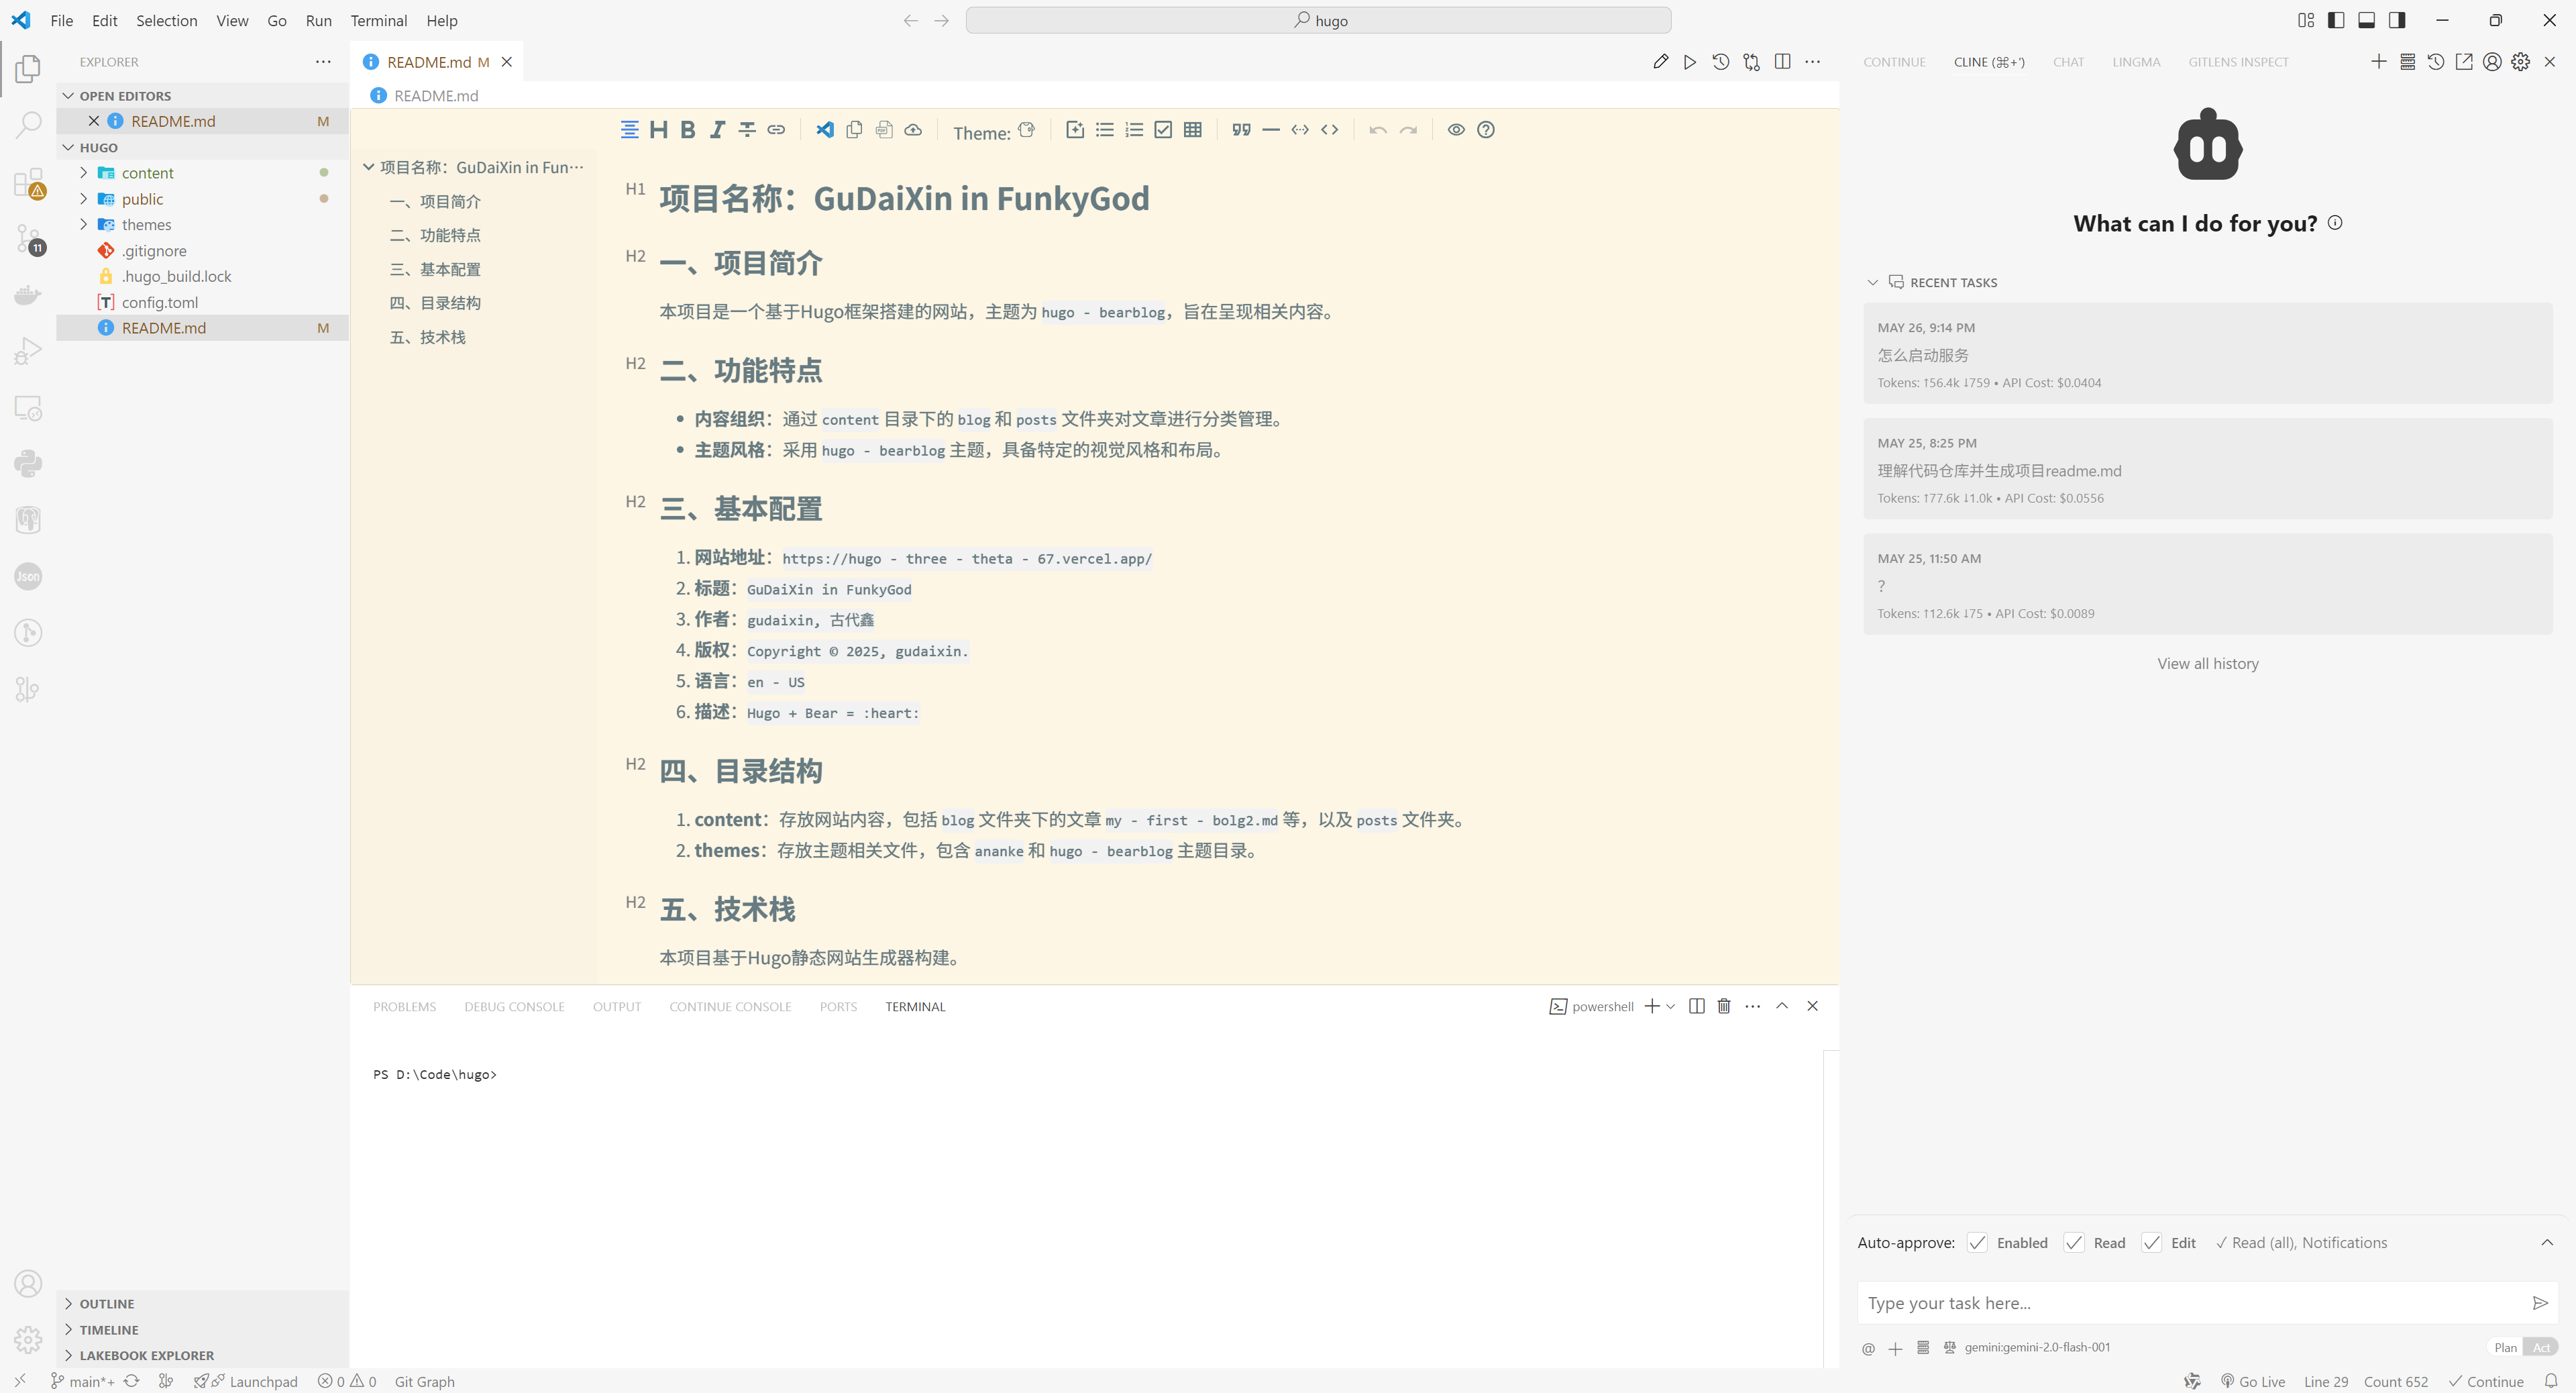Open Run and Debug view

pyautogui.click(x=28, y=352)
